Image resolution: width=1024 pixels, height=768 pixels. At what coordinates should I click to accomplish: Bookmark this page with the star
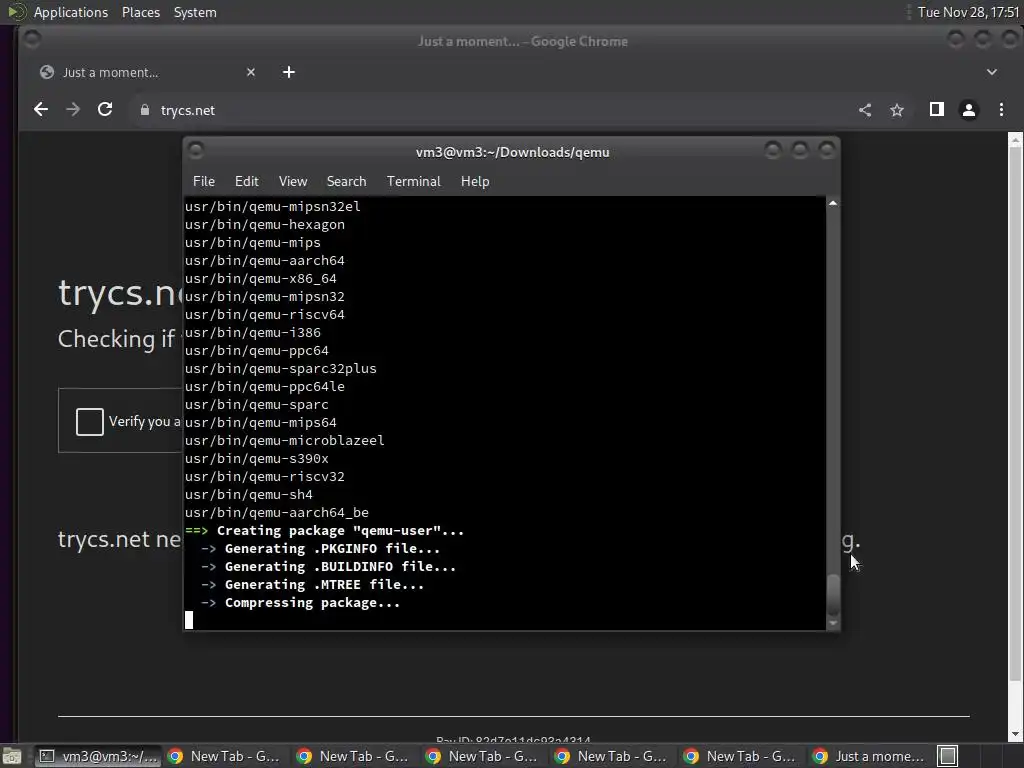[897, 110]
